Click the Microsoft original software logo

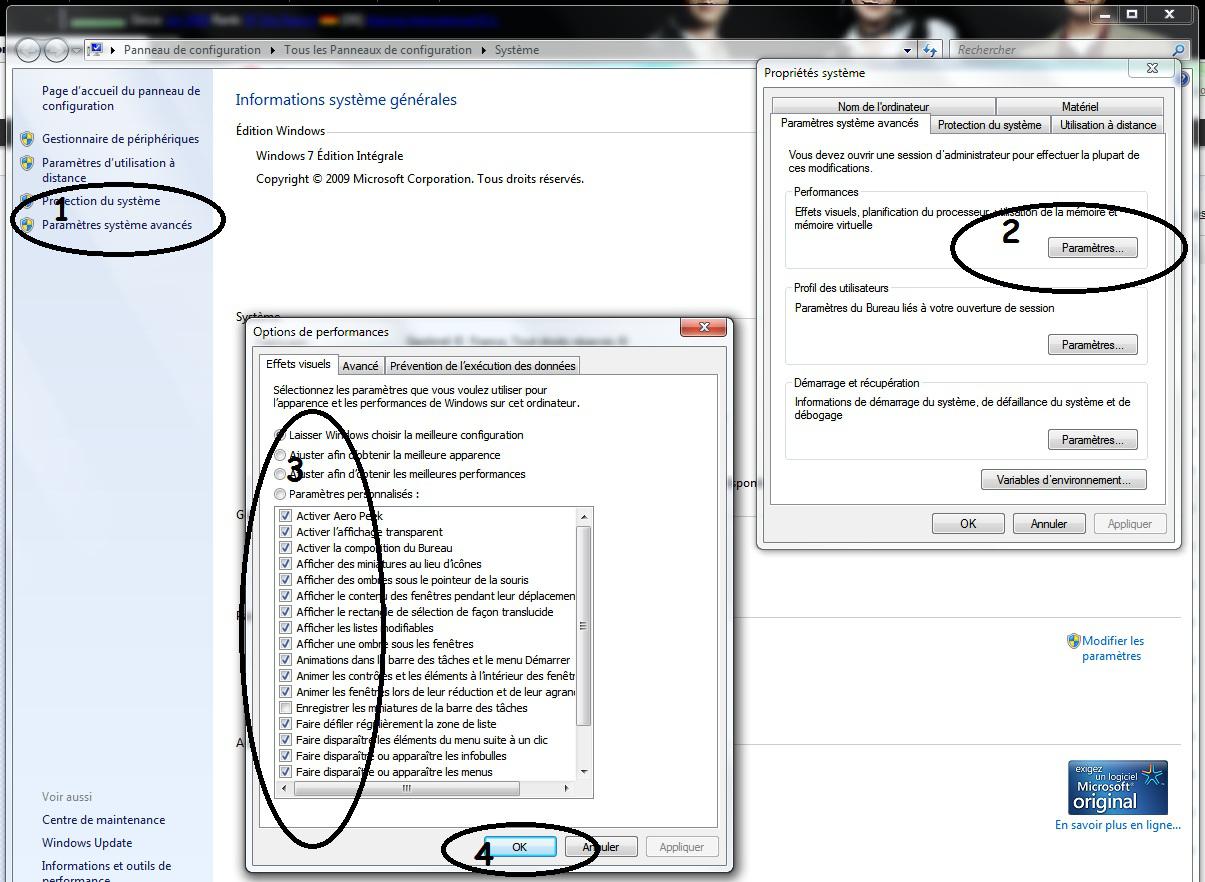(x=1117, y=788)
